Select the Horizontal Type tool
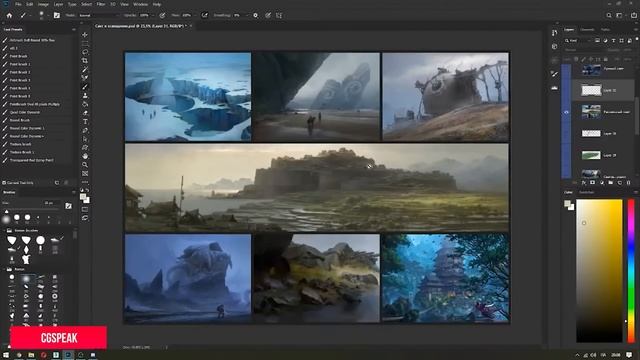The image size is (640, 360). coord(85,121)
